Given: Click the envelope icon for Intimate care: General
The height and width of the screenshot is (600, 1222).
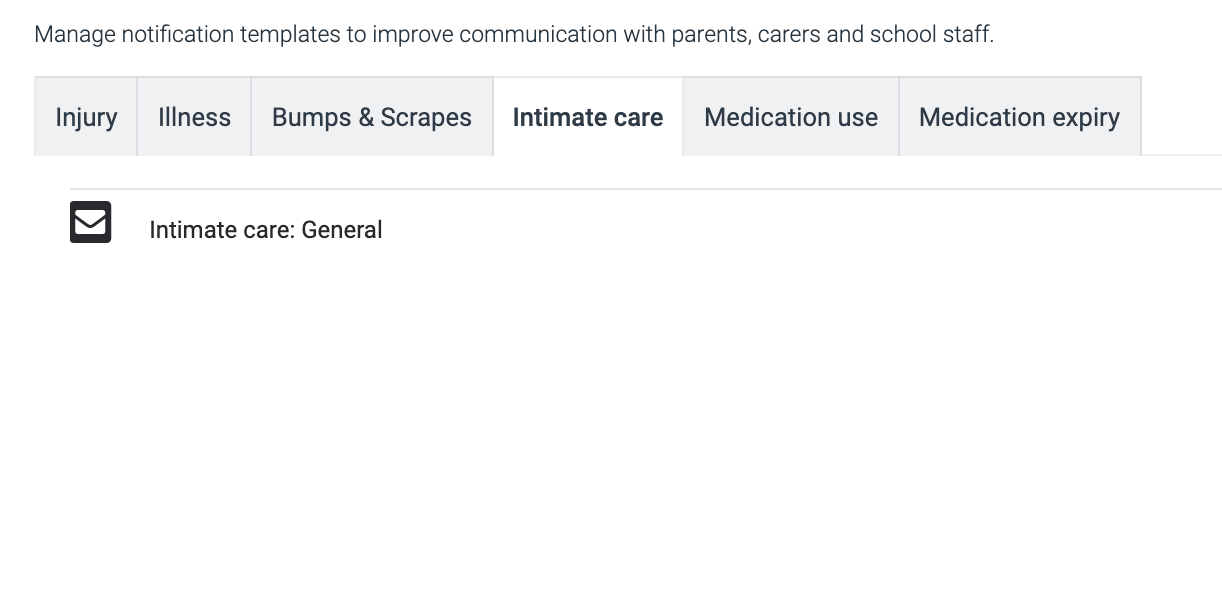Looking at the screenshot, I should pyautogui.click(x=90, y=222).
